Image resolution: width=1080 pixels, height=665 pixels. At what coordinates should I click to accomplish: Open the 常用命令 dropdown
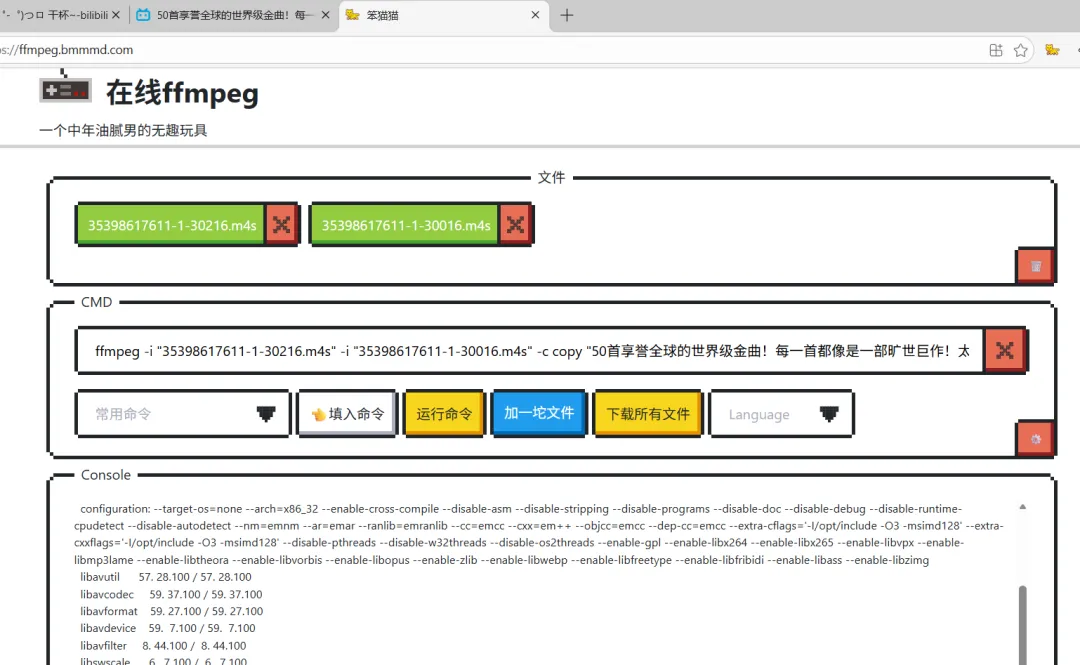[183, 414]
